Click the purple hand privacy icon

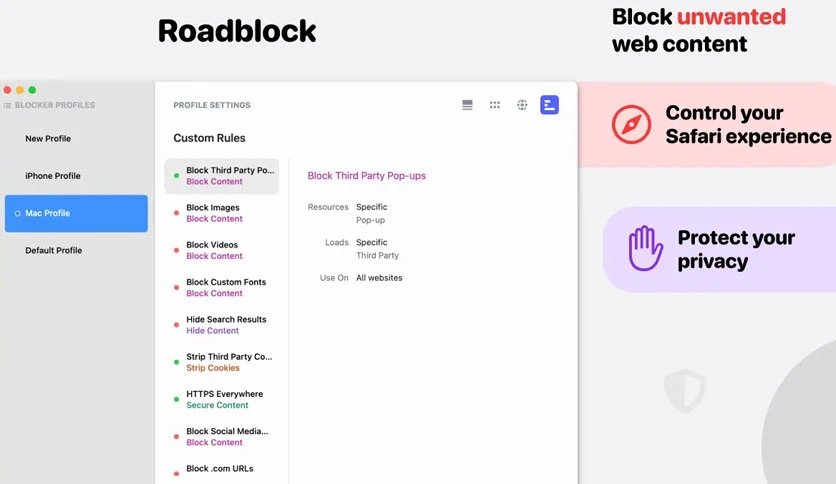pos(645,248)
